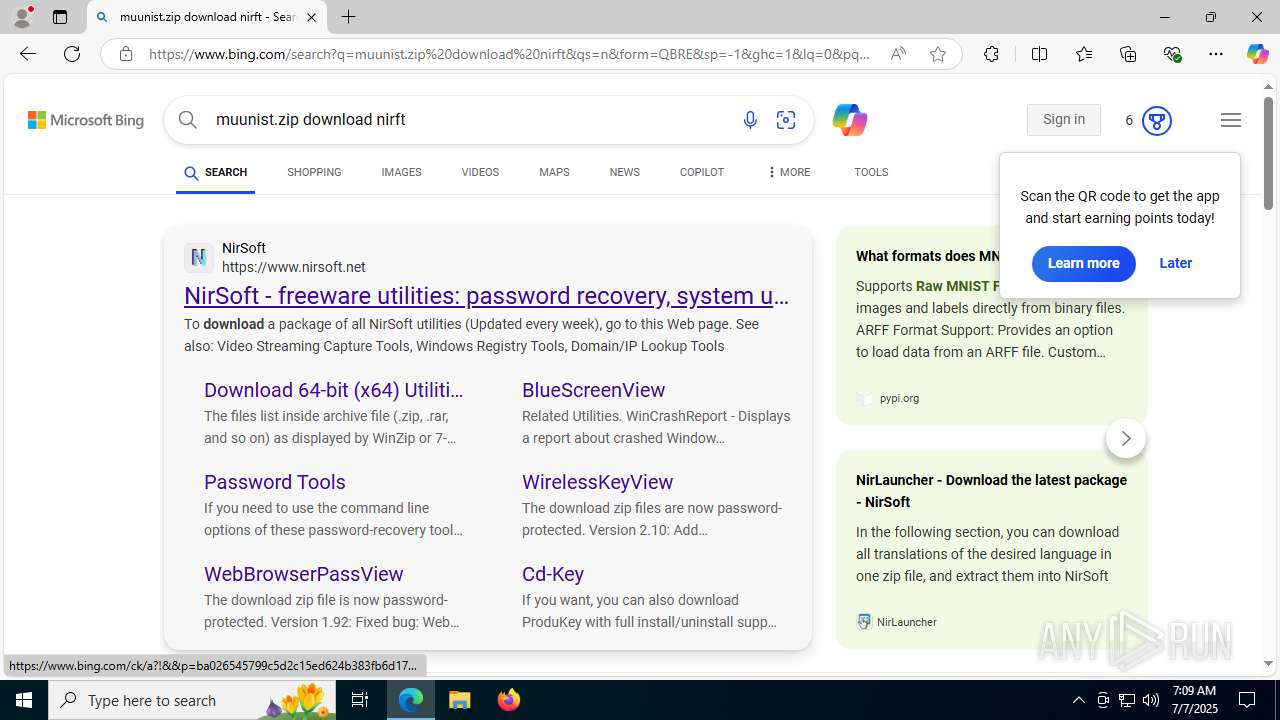Click the NirLauncher source label

[x=906, y=622]
